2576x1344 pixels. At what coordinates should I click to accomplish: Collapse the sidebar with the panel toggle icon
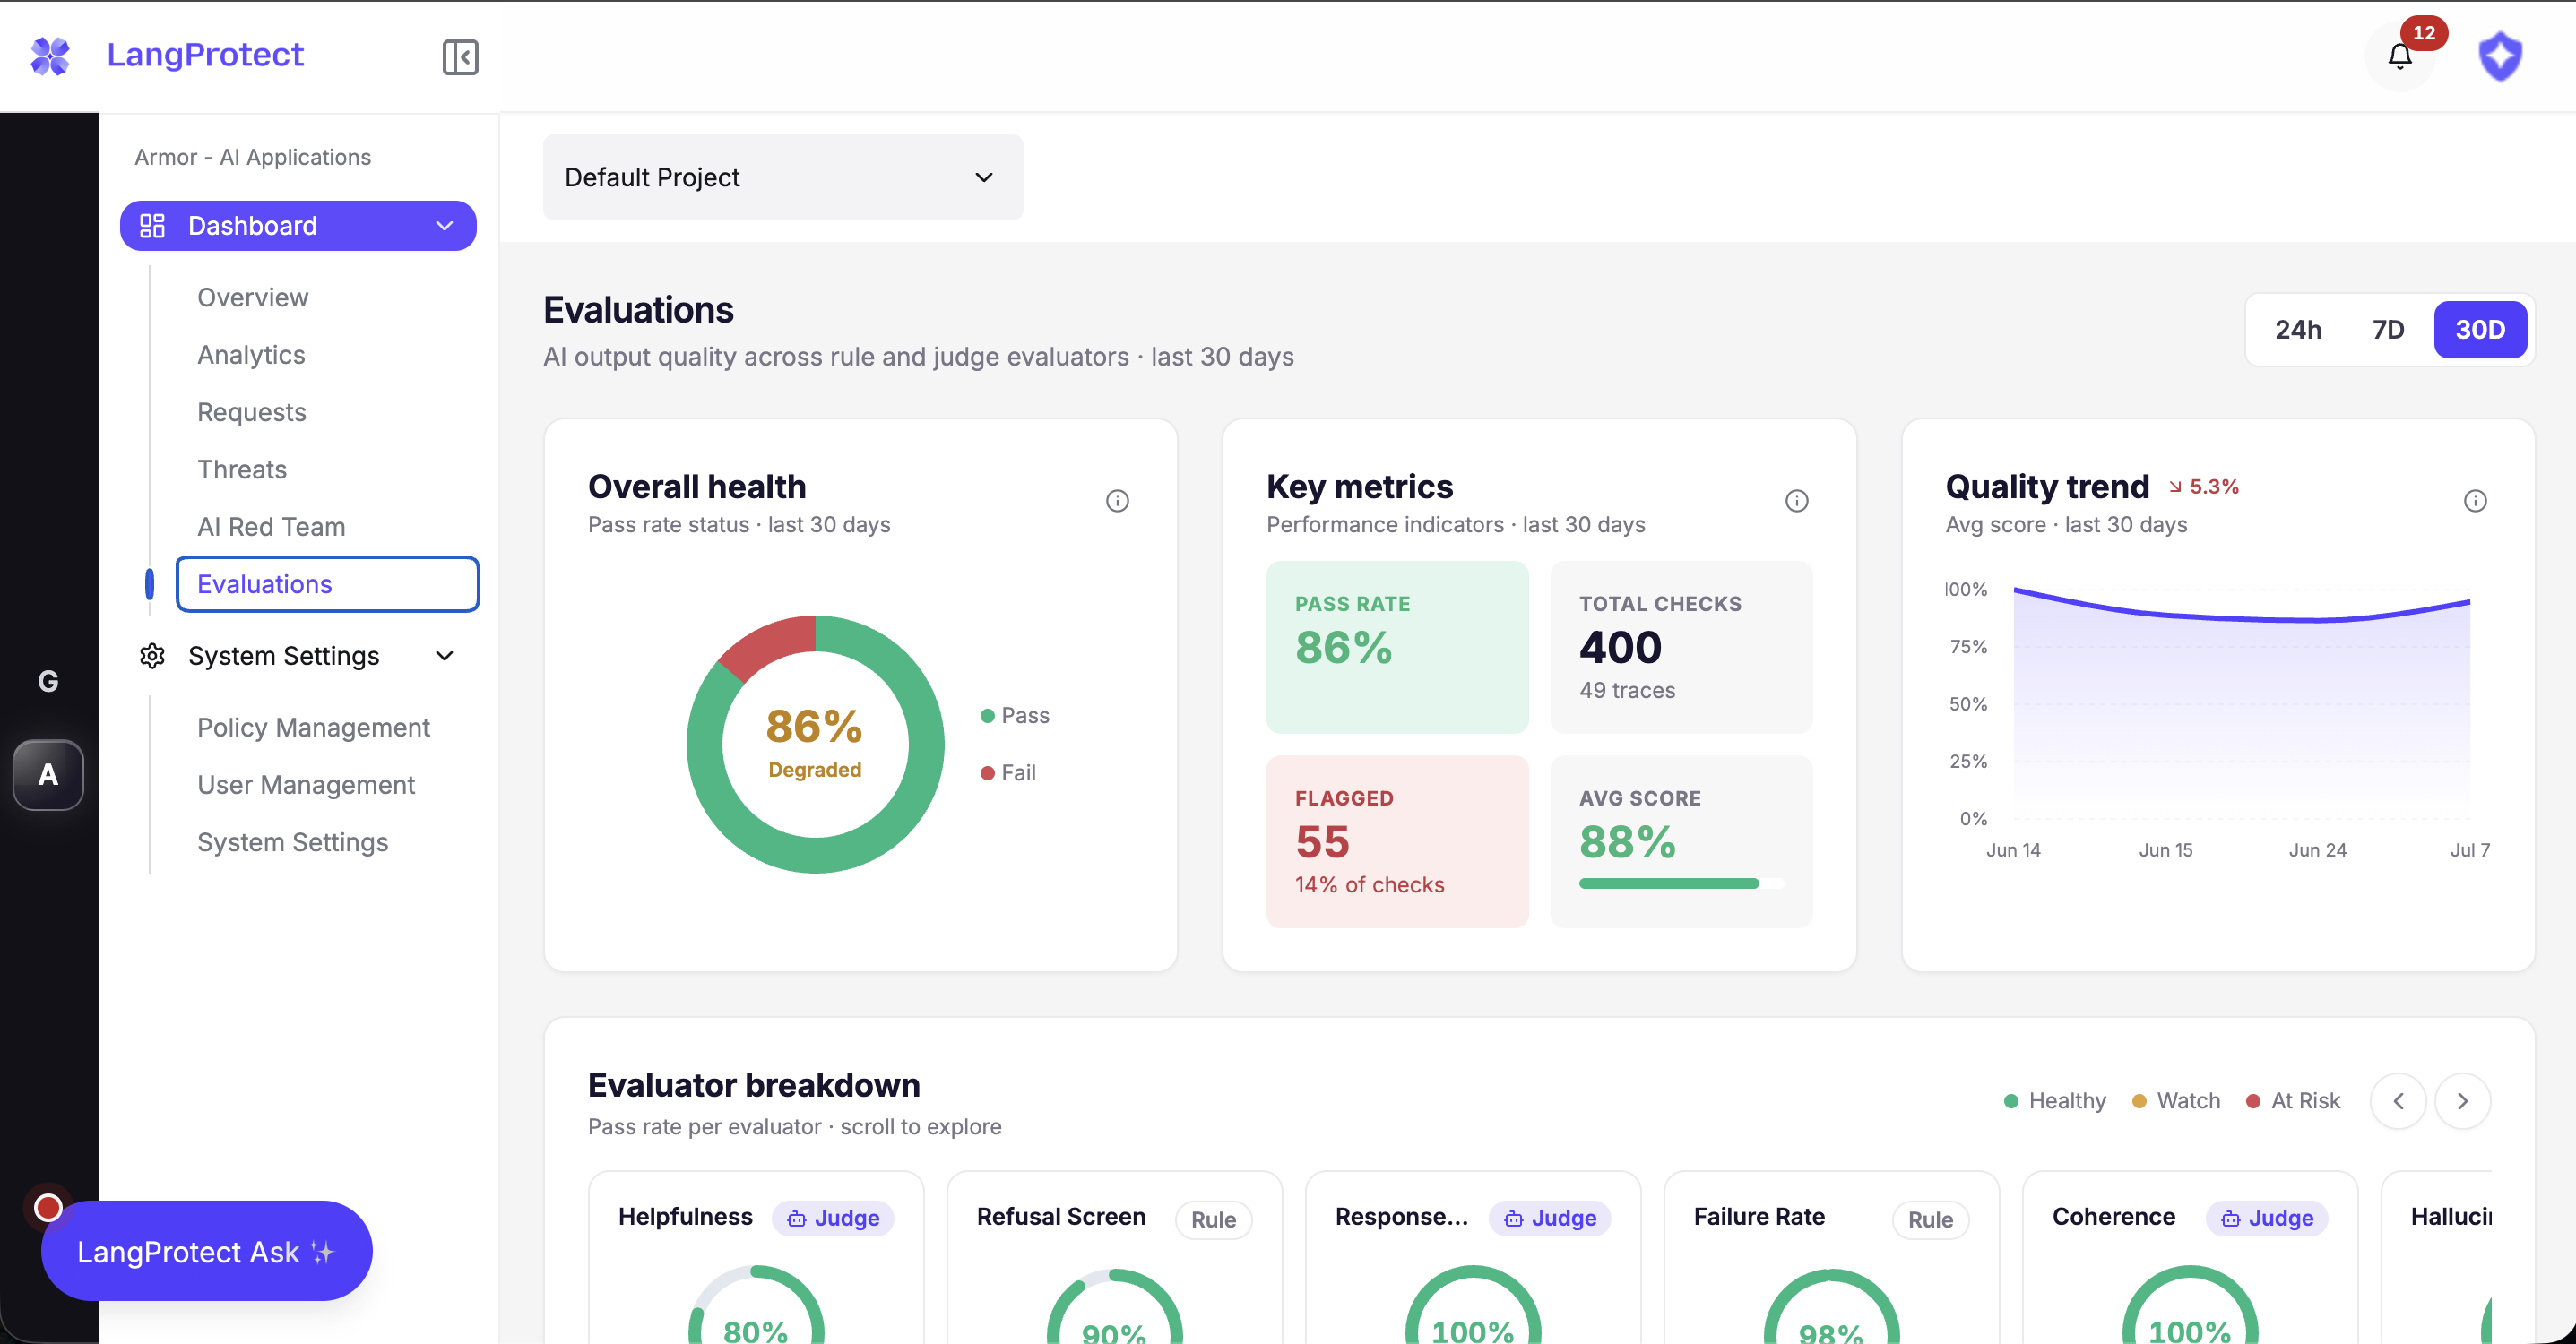pos(460,57)
